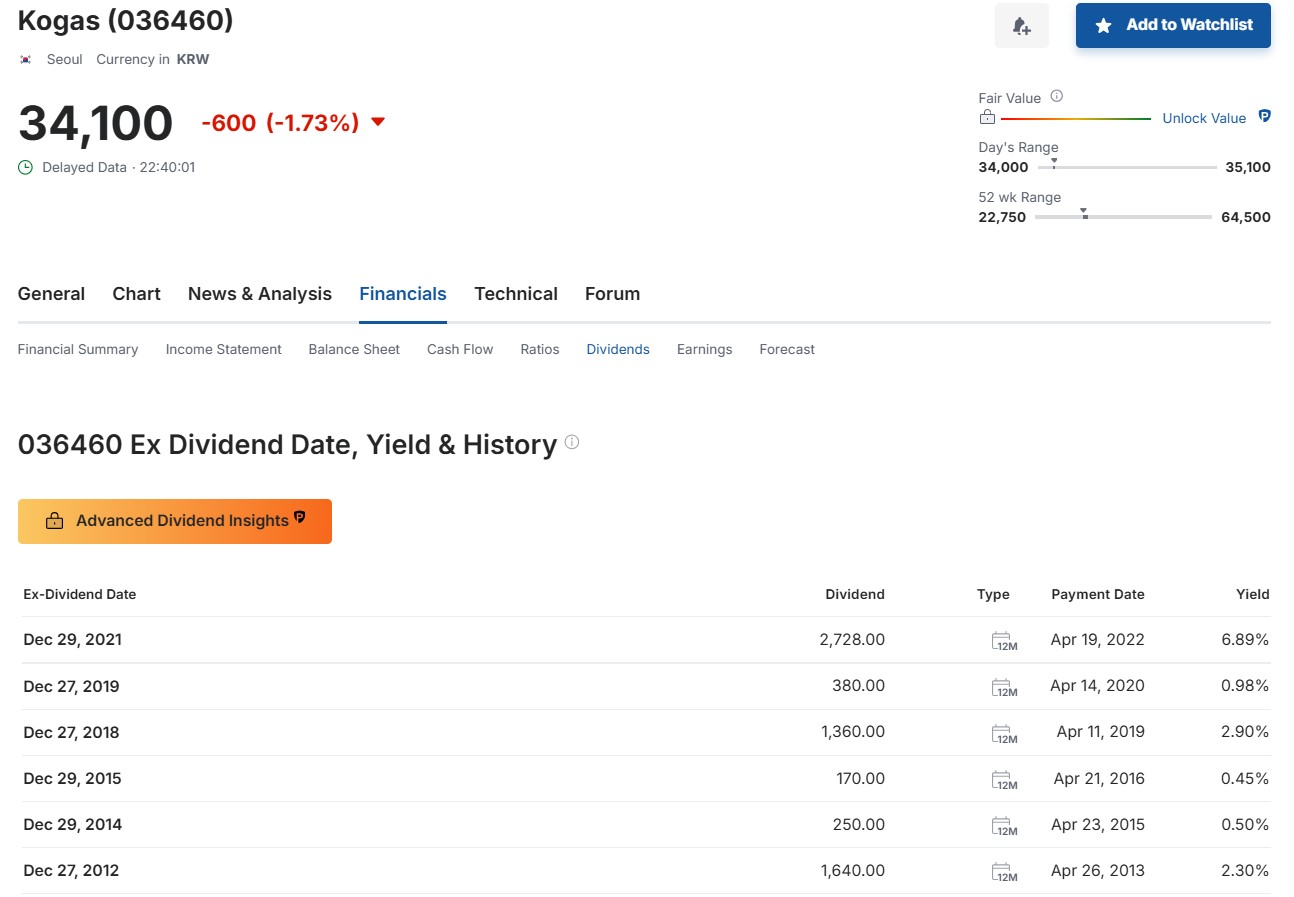1294x897 pixels.
Task: Click the 12M type icon for Dec 27, 2018
Action: tap(1004, 733)
